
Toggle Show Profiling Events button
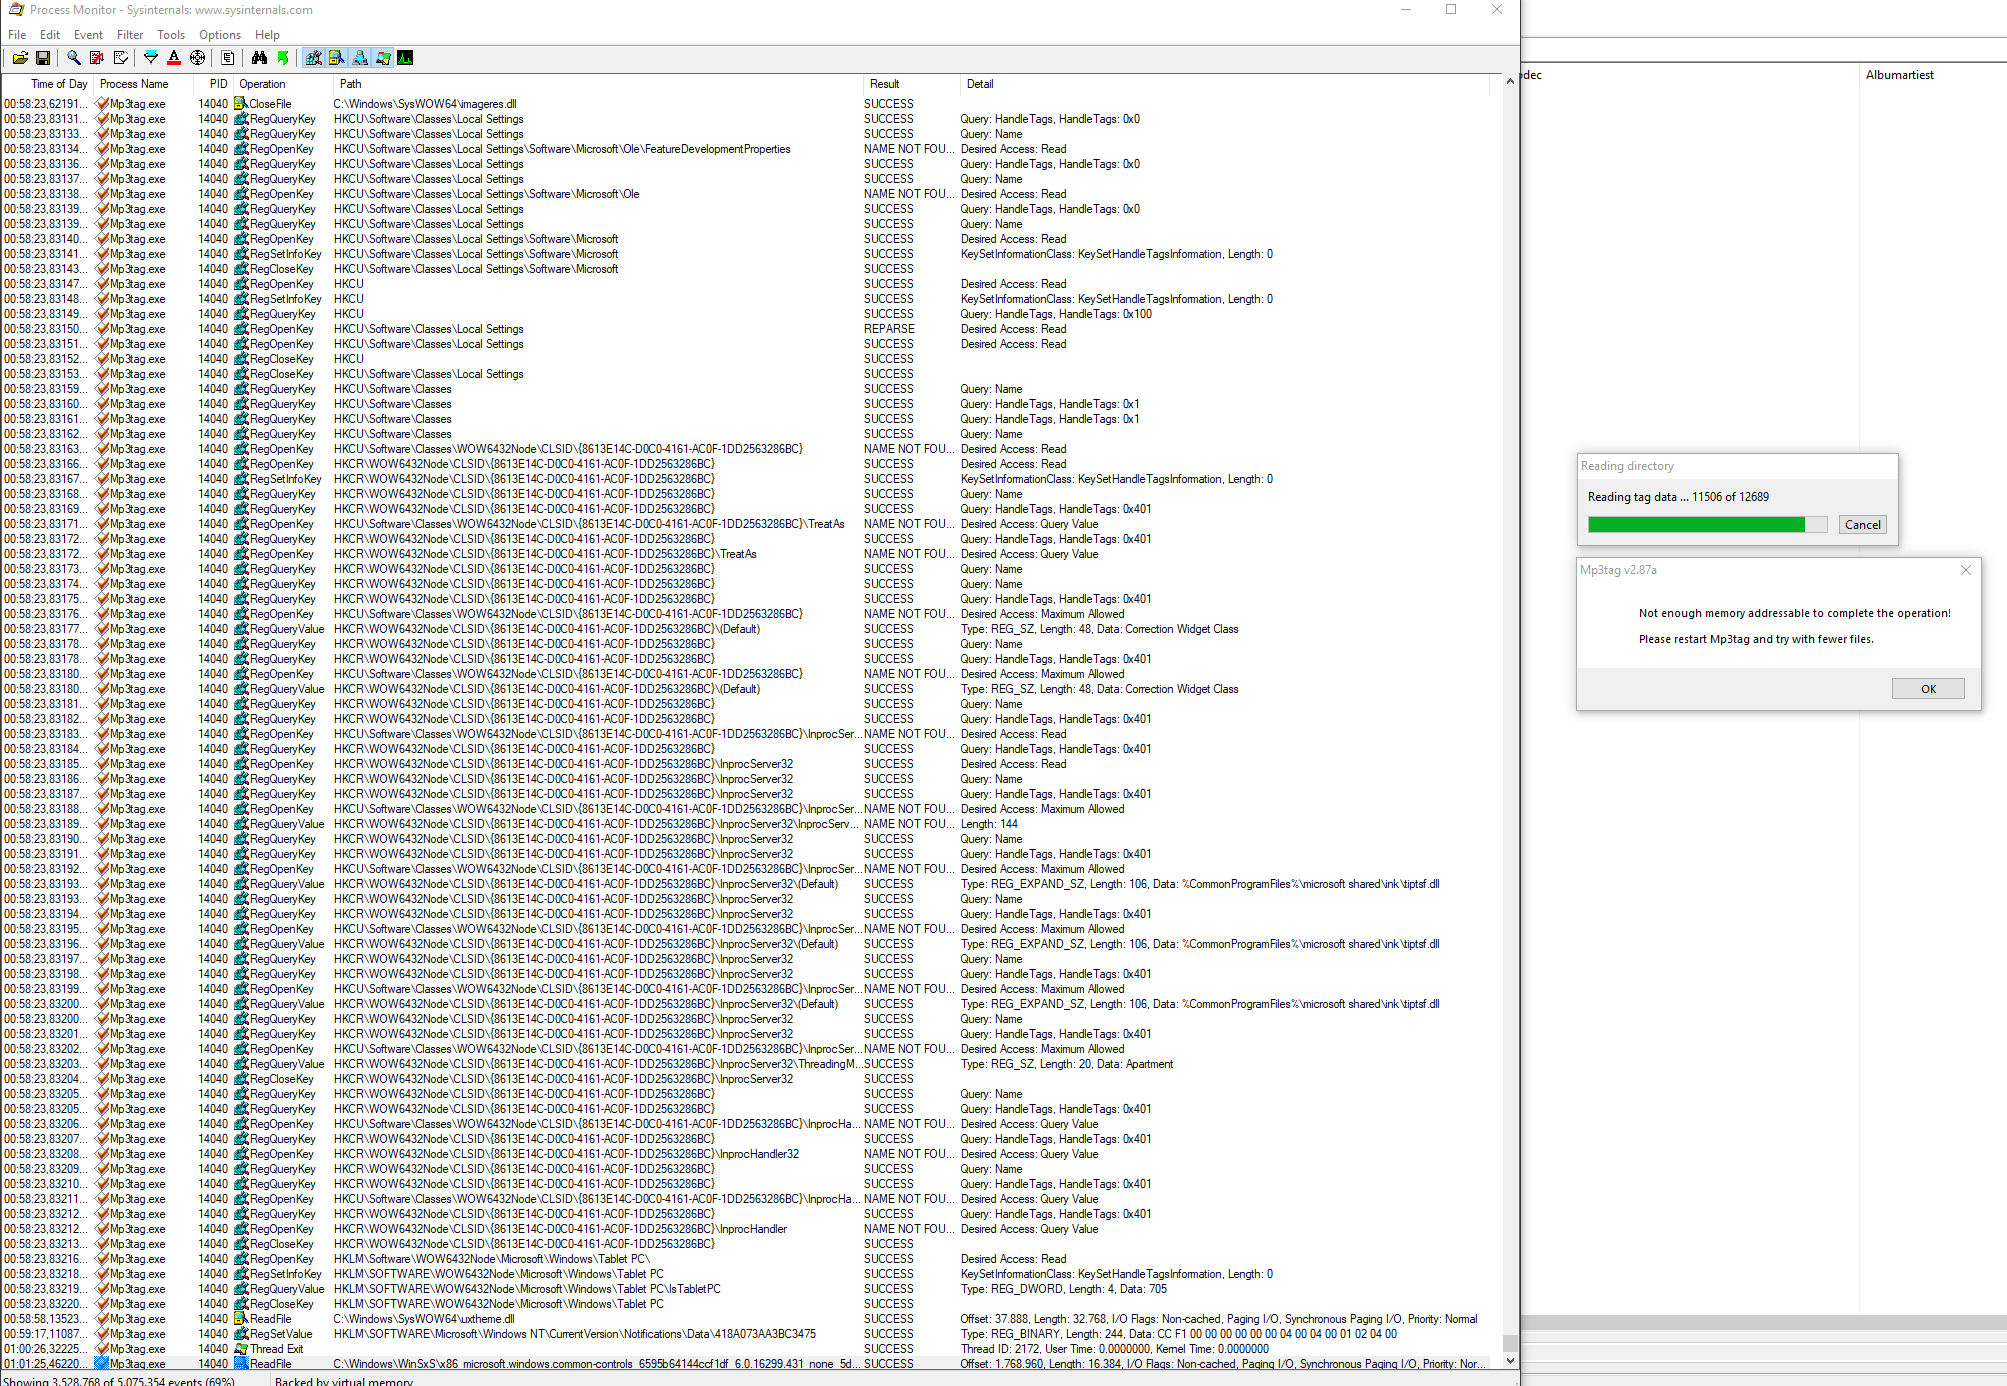(x=405, y=58)
